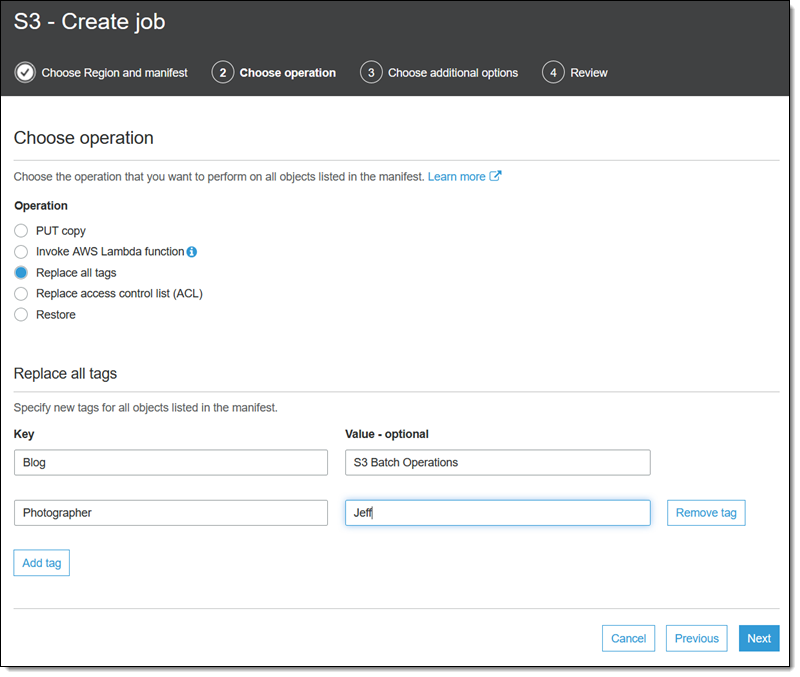Click the external link icon after Learn more
Screen dimensions: 800x677
[x=496, y=177]
